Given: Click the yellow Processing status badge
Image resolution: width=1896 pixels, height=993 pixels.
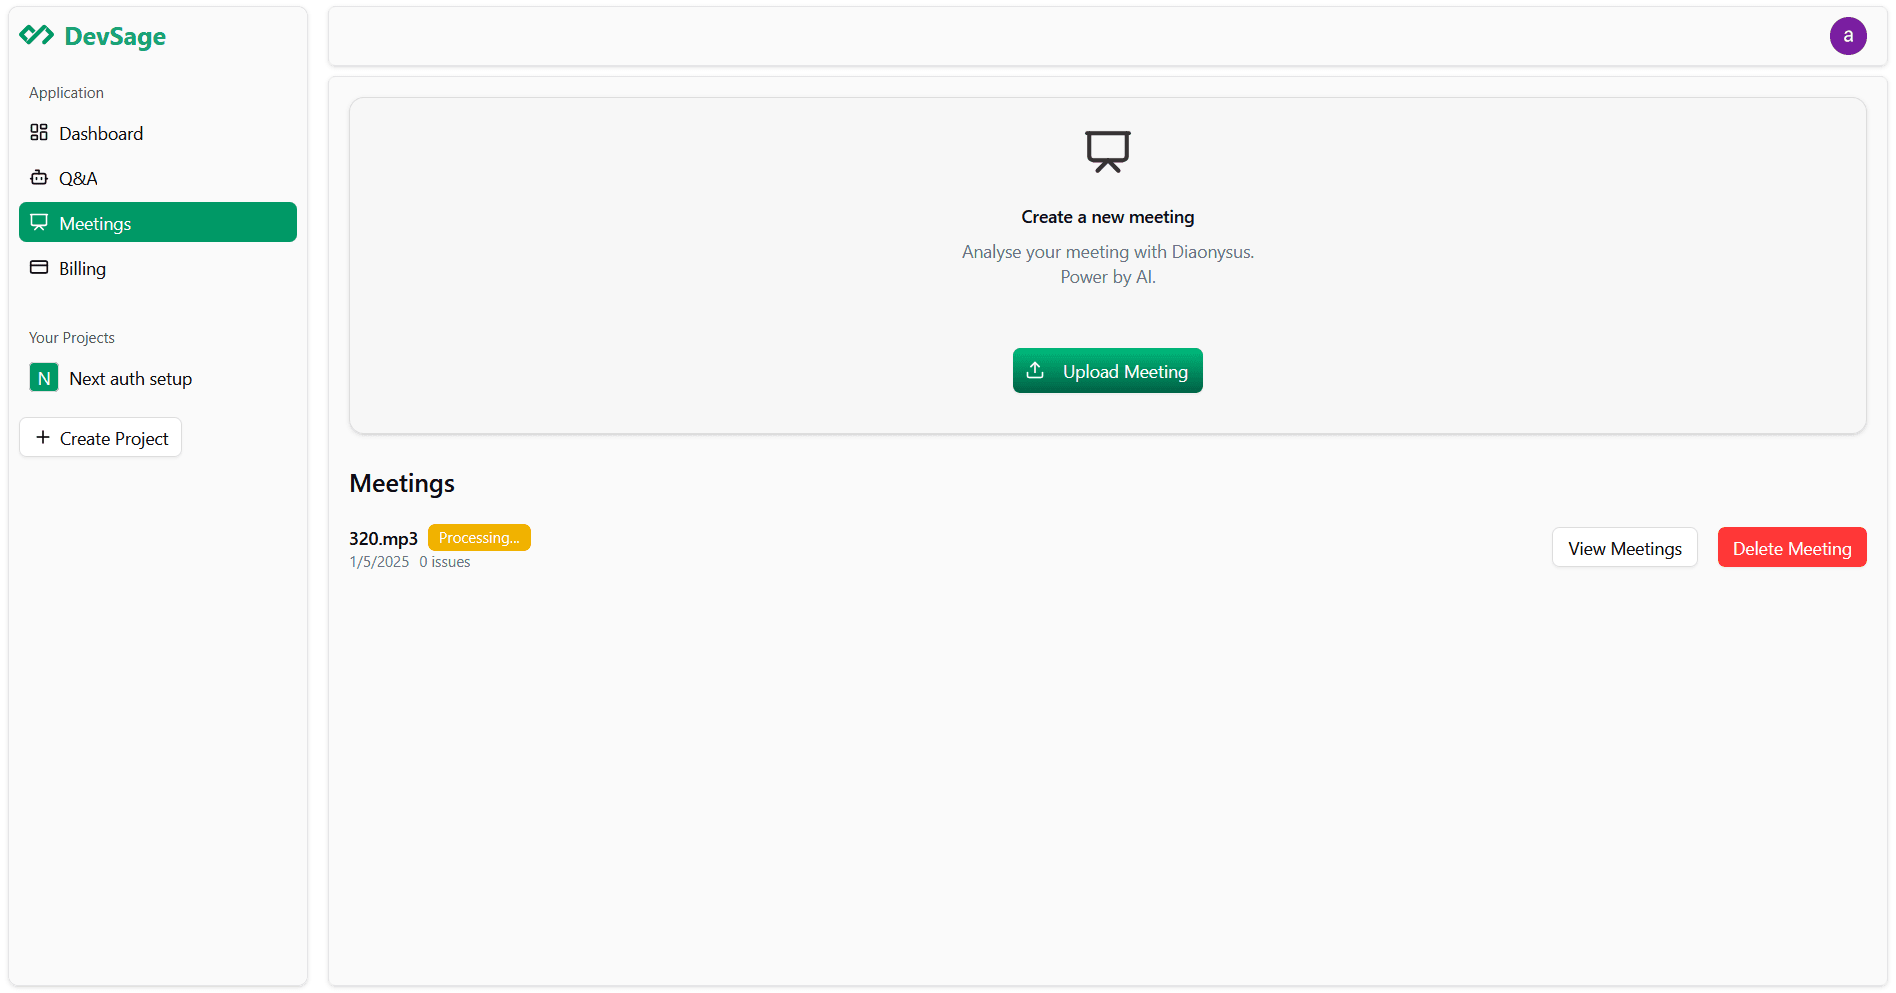Looking at the screenshot, I should tap(479, 538).
